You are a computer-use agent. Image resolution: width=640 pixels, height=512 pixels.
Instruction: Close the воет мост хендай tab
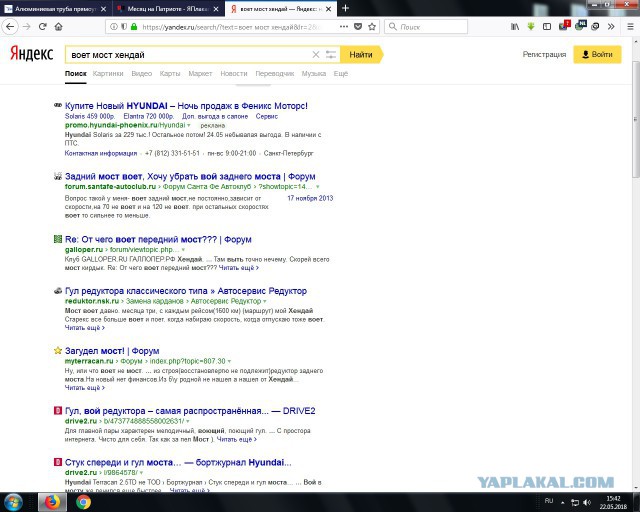click(x=329, y=9)
